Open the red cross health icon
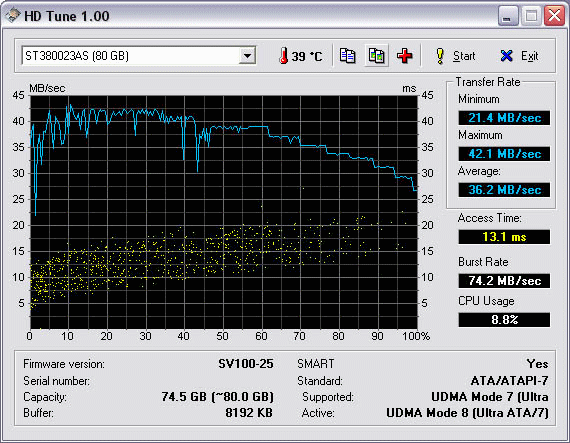This screenshot has height=443, width=570. tap(404, 56)
